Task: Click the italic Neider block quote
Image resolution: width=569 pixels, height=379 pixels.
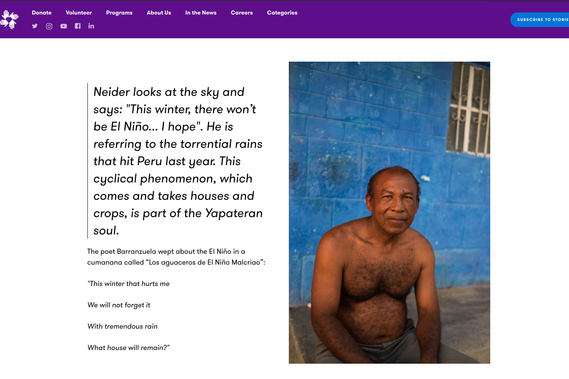Action: (178, 161)
